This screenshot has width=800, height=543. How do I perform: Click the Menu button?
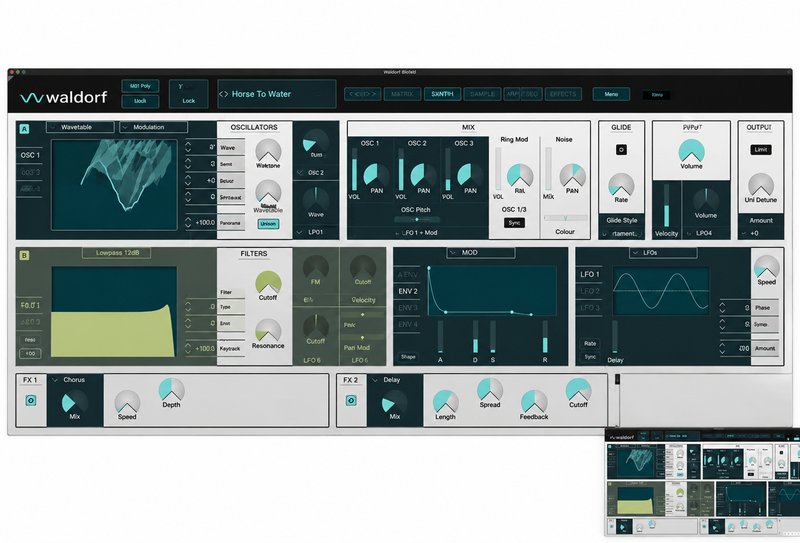[x=611, y=94]
